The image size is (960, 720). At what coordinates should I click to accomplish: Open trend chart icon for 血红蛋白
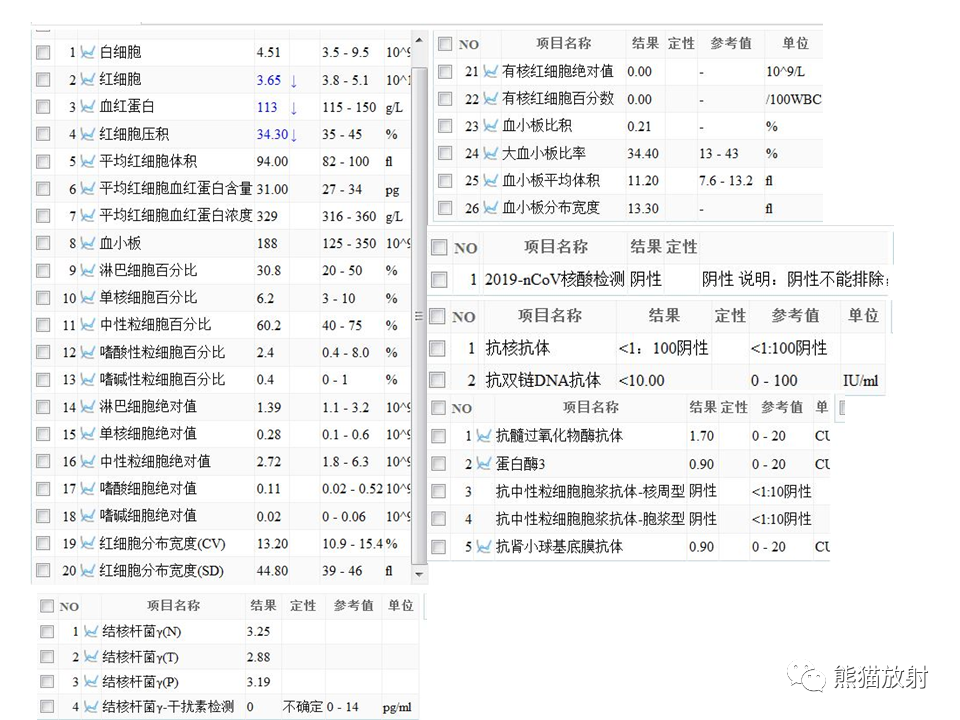tap(88, 107)
